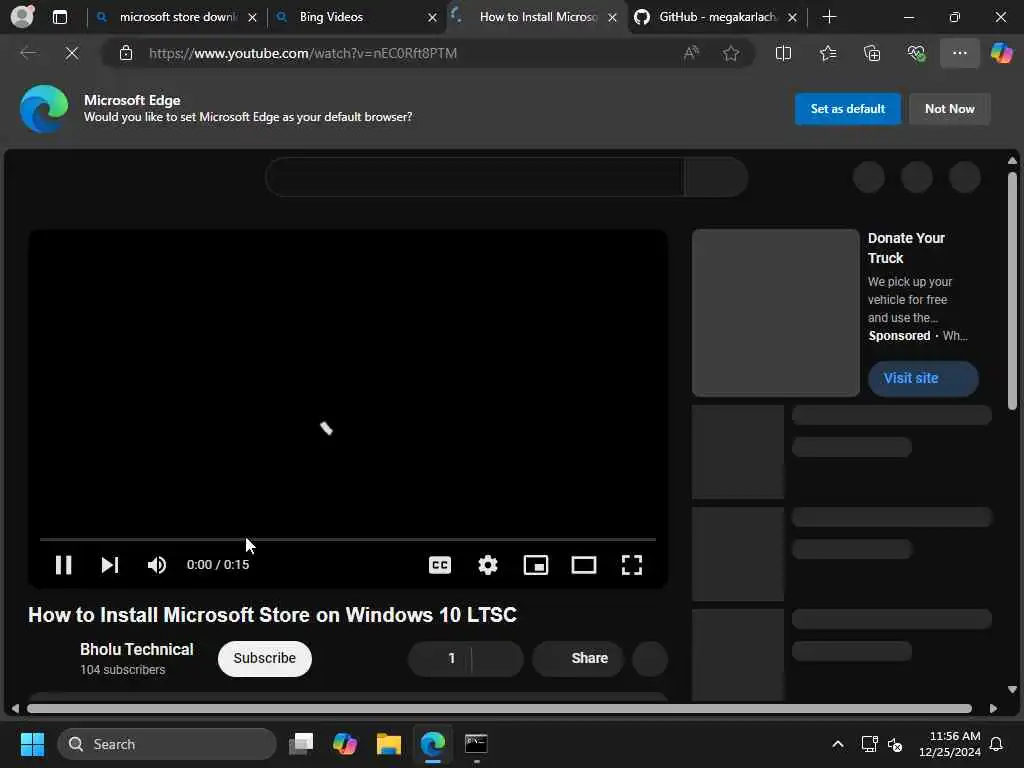Open Read aloud icon in address bar
The width and height of the screenshot is (1024, 768).
tap(691, 53)
